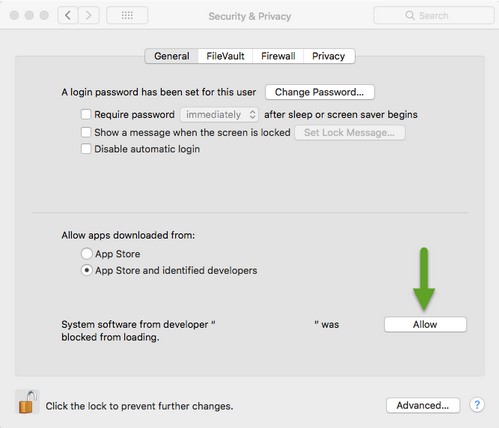Select the General tab
The height and width of the screenshot is (428, 499).
pyautogui.click(x=172, y=56)
